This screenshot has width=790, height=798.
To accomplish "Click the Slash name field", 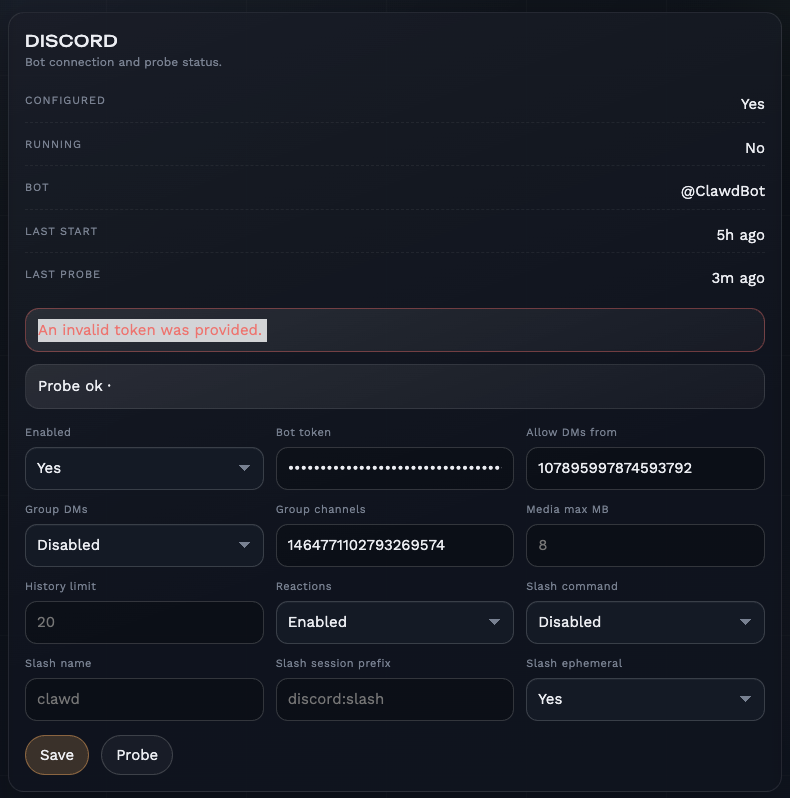I will (144, 699).
